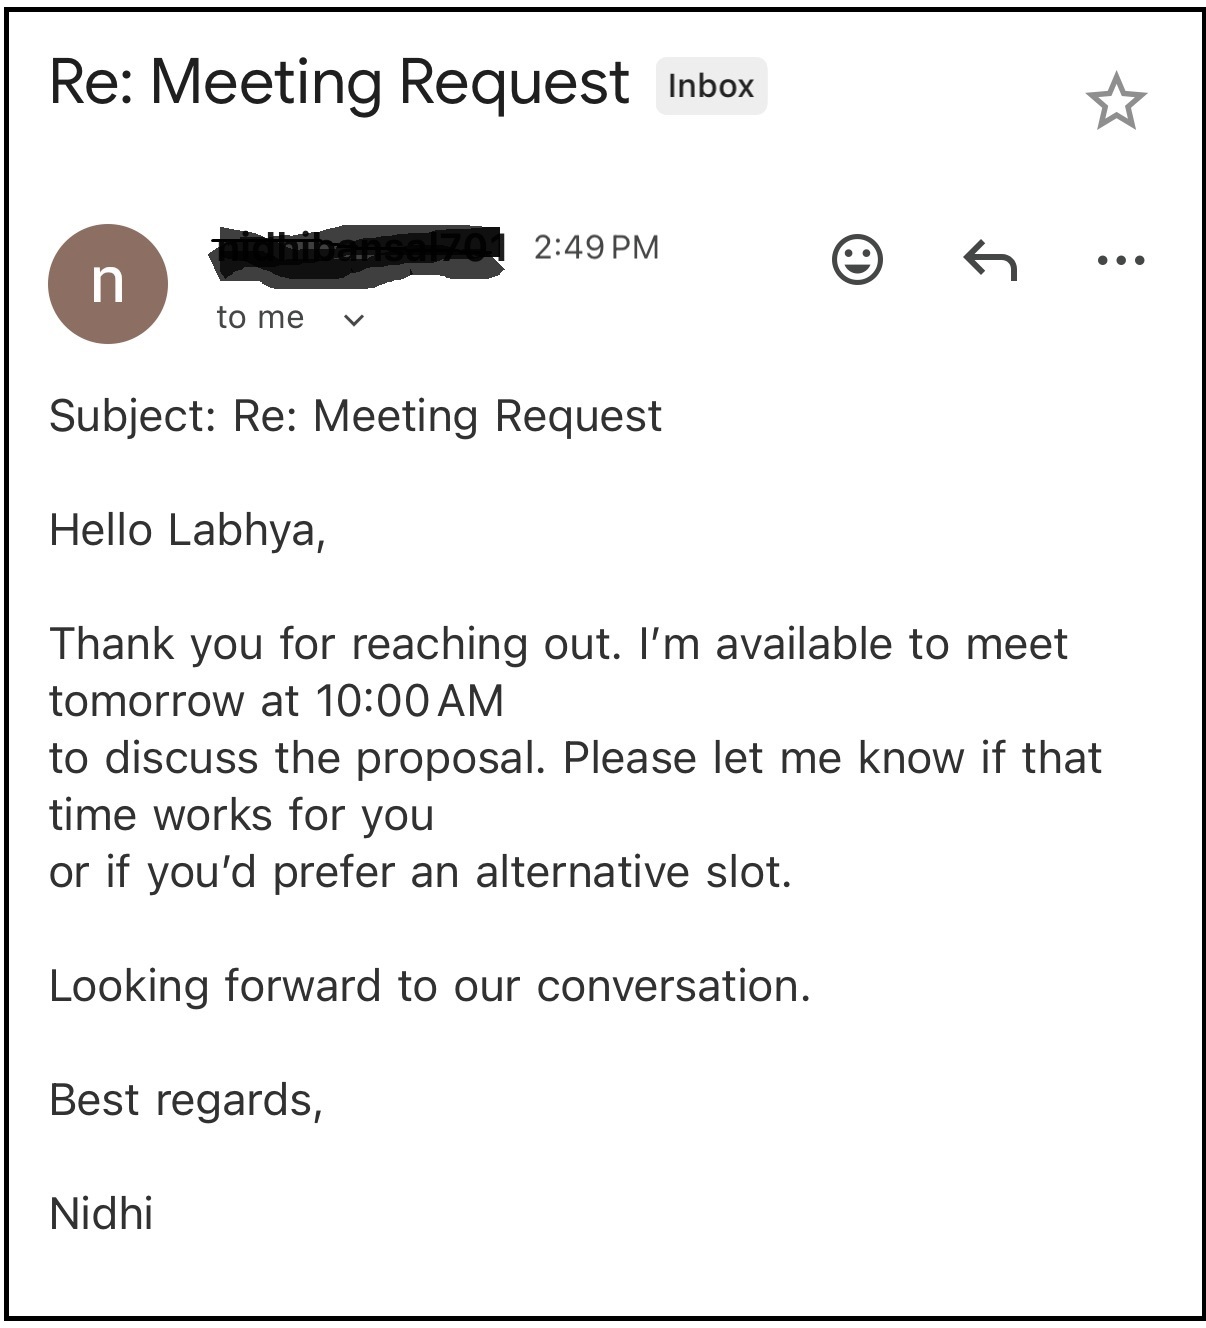
Task: Expand recipient details with 'to me' chevron
Action: click(355, 319)
